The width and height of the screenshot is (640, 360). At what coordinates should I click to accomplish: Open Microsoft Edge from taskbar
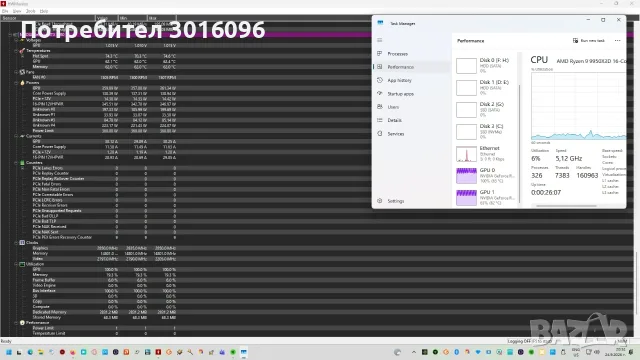click(30, 352)
